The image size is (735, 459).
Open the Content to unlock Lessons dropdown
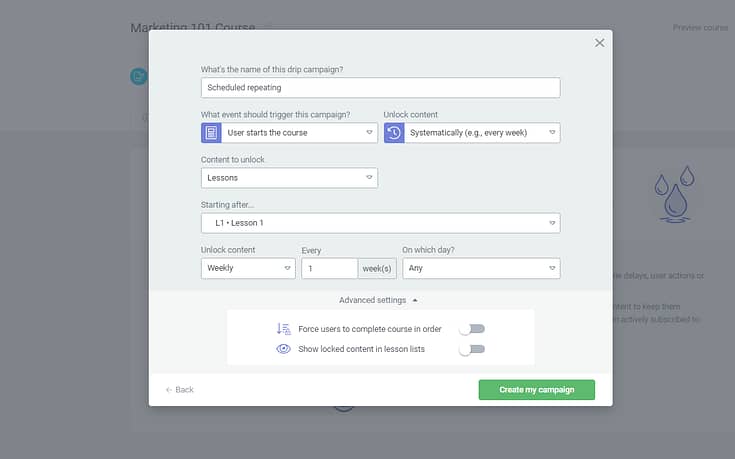click(289, 178)
